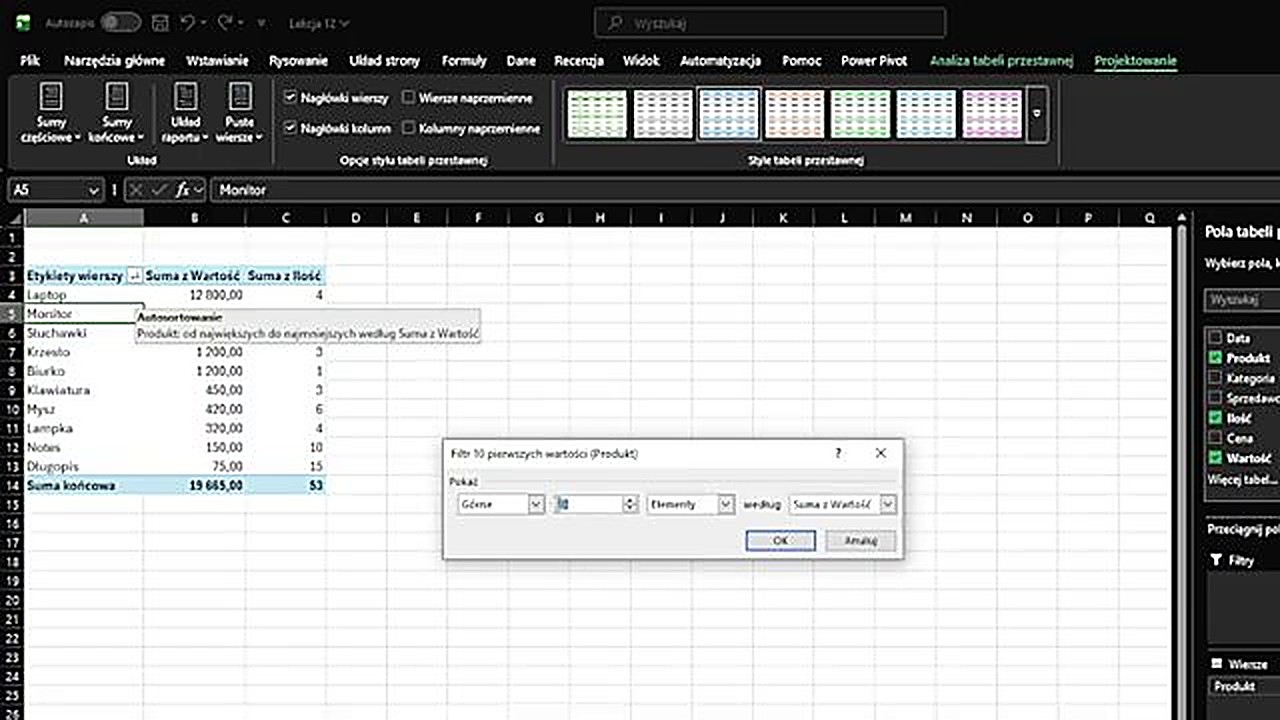Screen dimensions: 1280x720
Task: Click the Układ raportu layout icon
Action: click(x=185, y=97)
